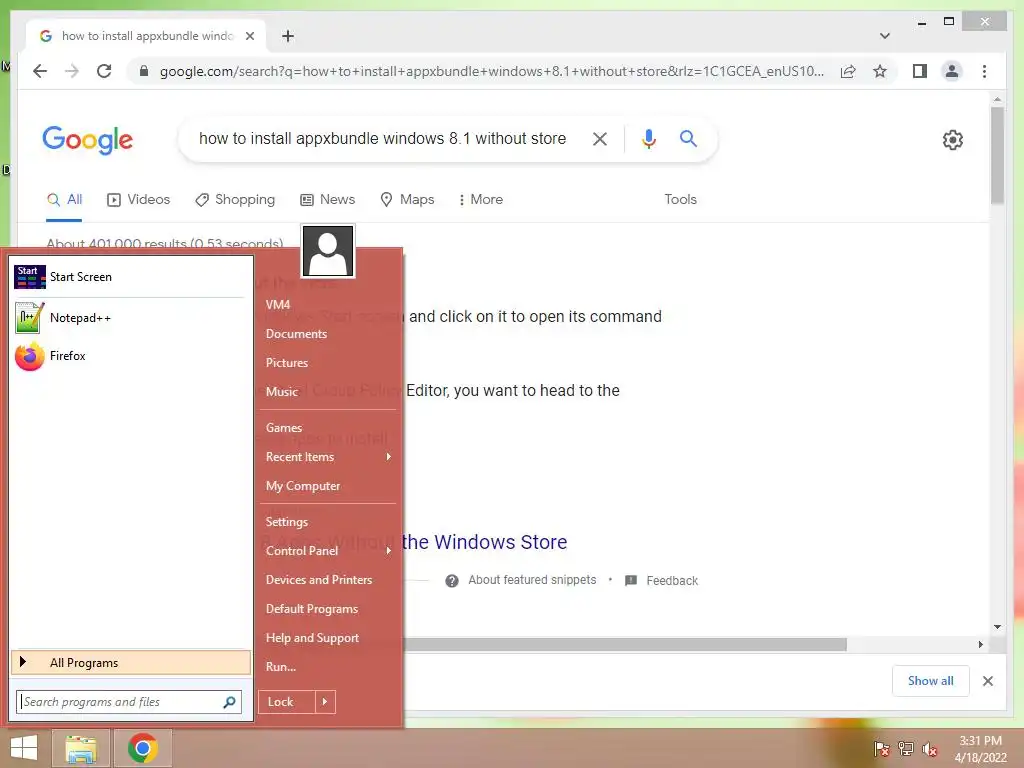Expand the More search categories menu
This screenshot has width=1024, height=768.
pos(481,200)
